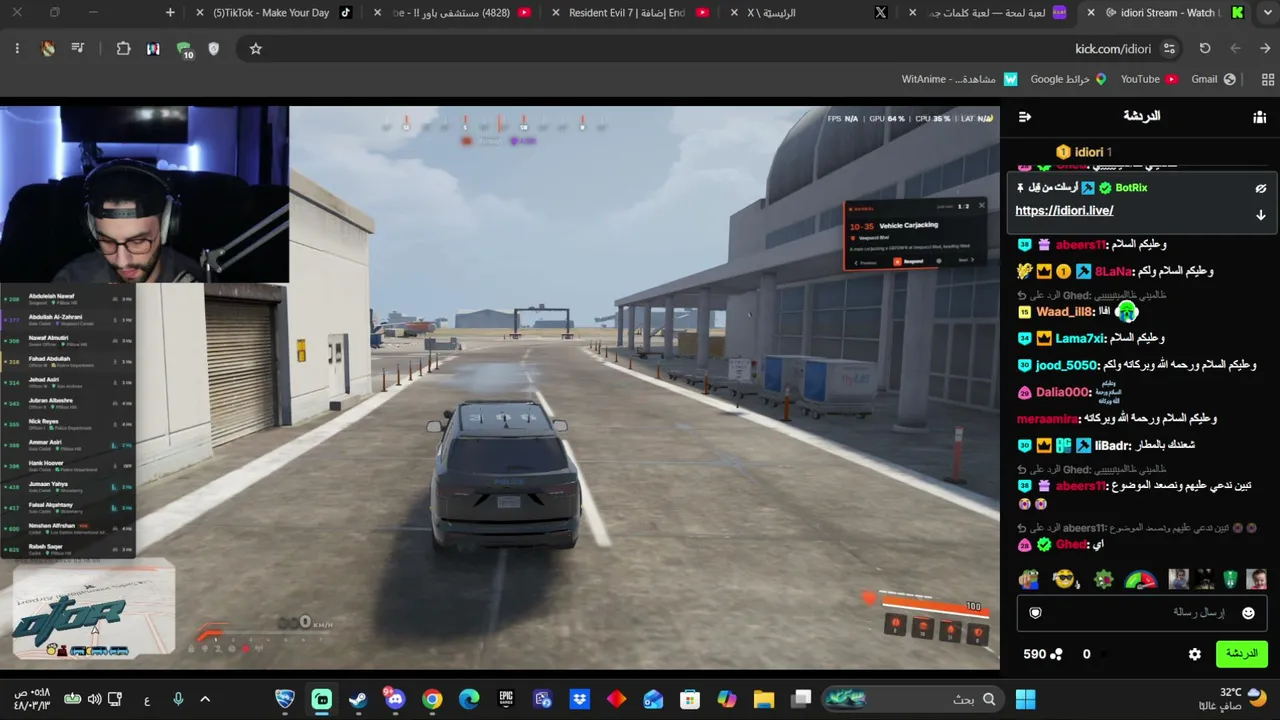Viewport: 1280px width, 720px height.
Task: Click the send message input field
Action: tap(1142, 612)
